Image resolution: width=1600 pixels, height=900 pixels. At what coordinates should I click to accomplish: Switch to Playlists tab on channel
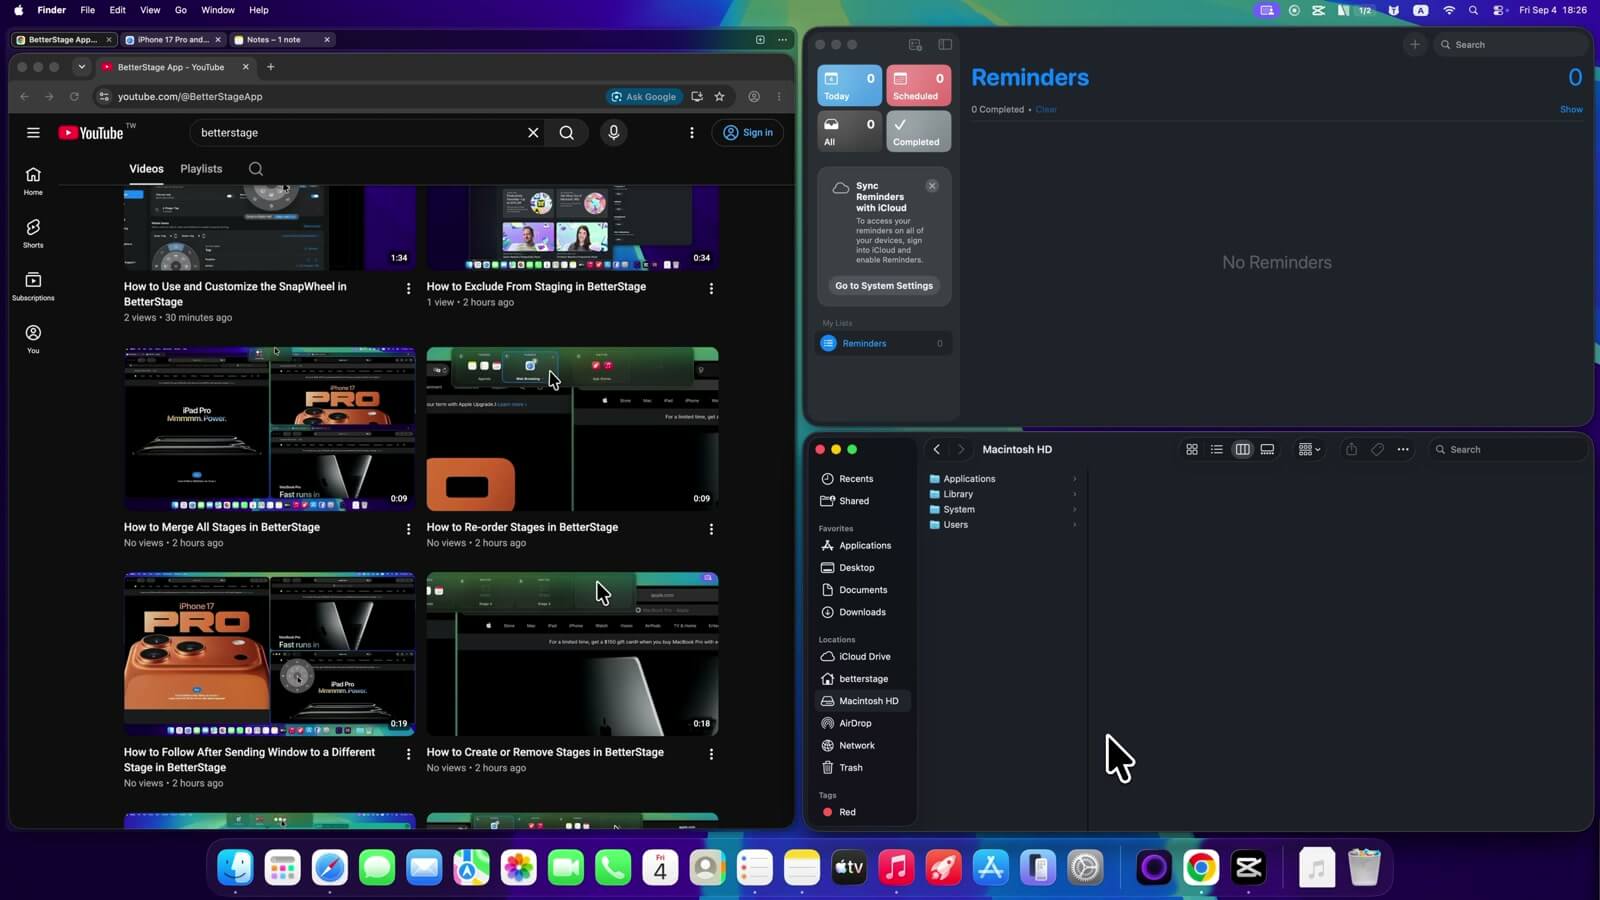[x=201, y=169]
